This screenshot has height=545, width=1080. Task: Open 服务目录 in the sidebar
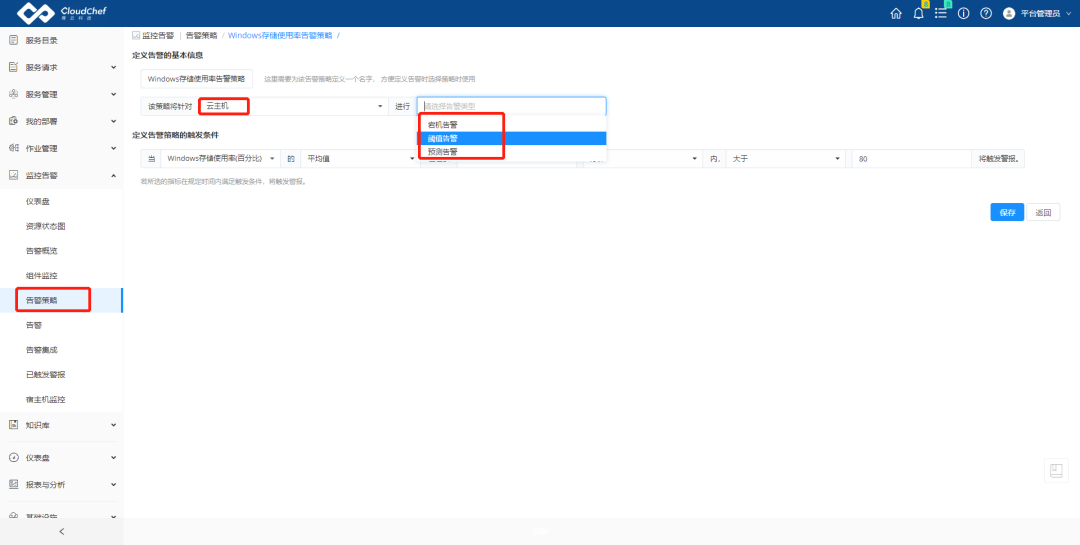point(41,40)
